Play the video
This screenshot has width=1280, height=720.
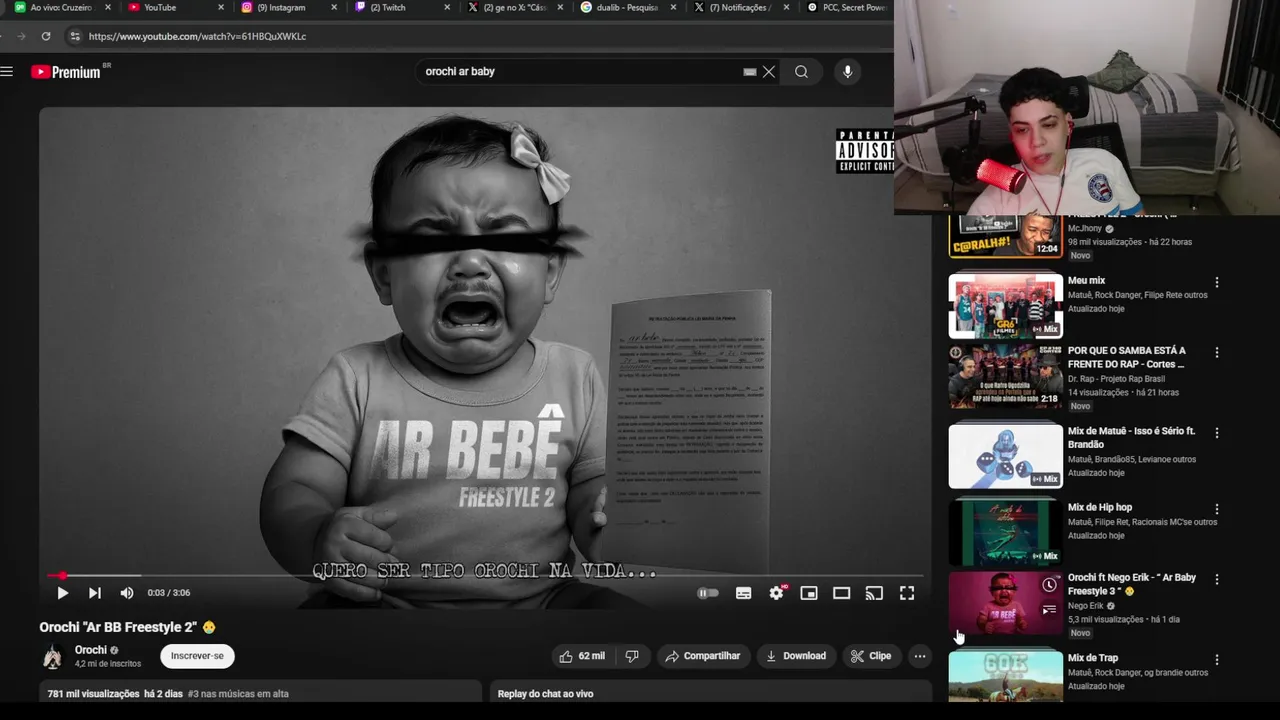click(62, 593)
